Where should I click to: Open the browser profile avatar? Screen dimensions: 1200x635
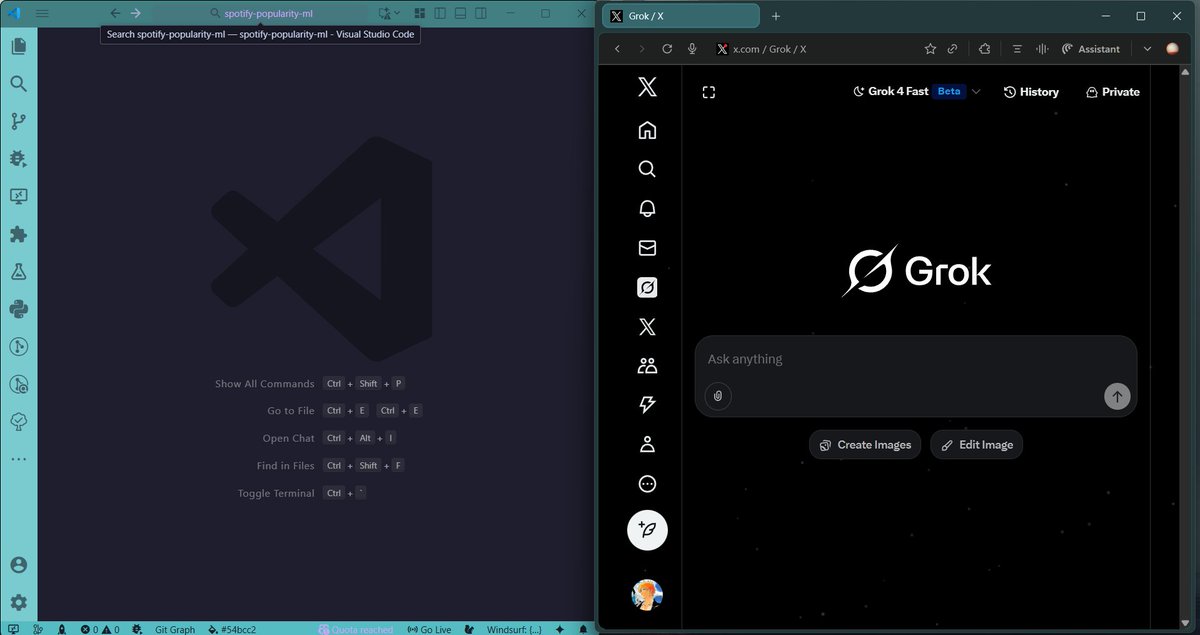1173,49
